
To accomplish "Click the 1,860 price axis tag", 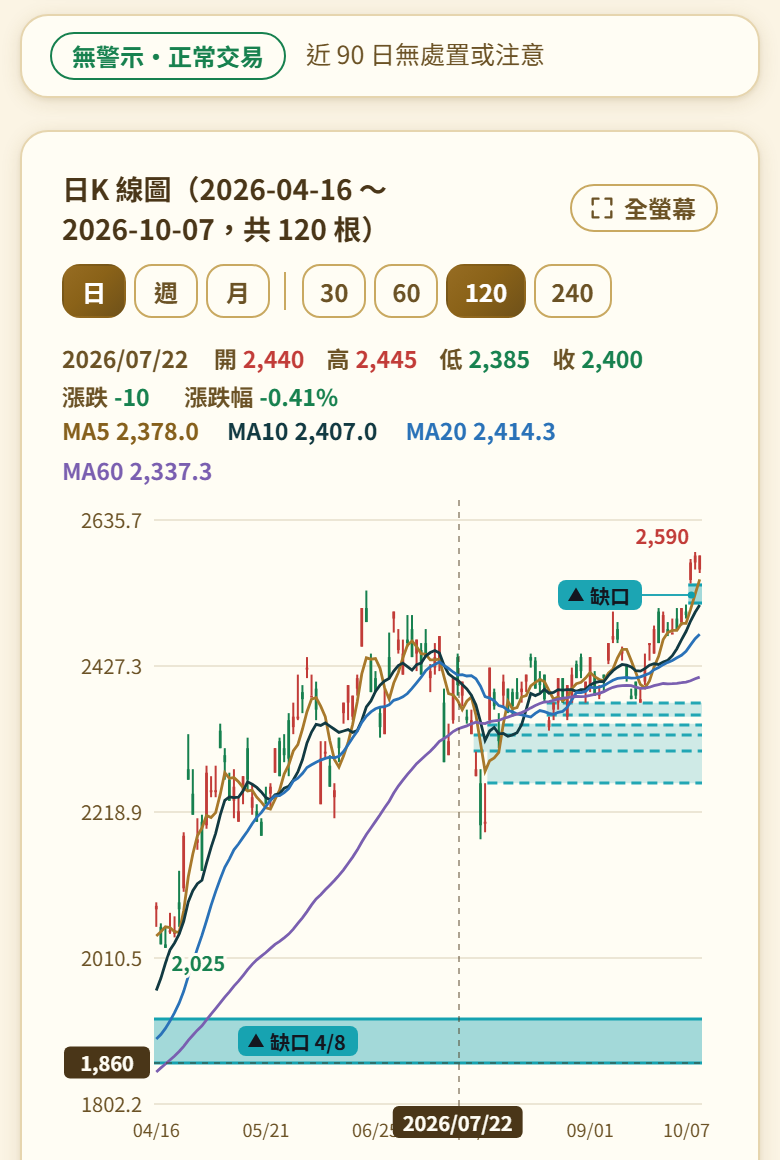I will coord(107,1063).
